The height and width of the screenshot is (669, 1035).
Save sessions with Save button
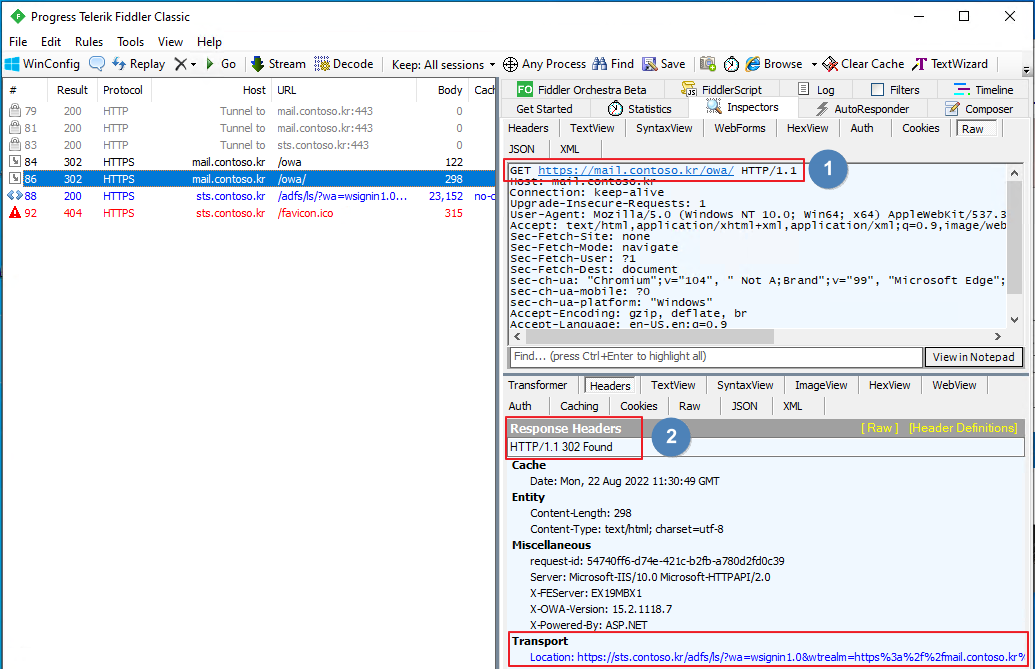point(664,64)
